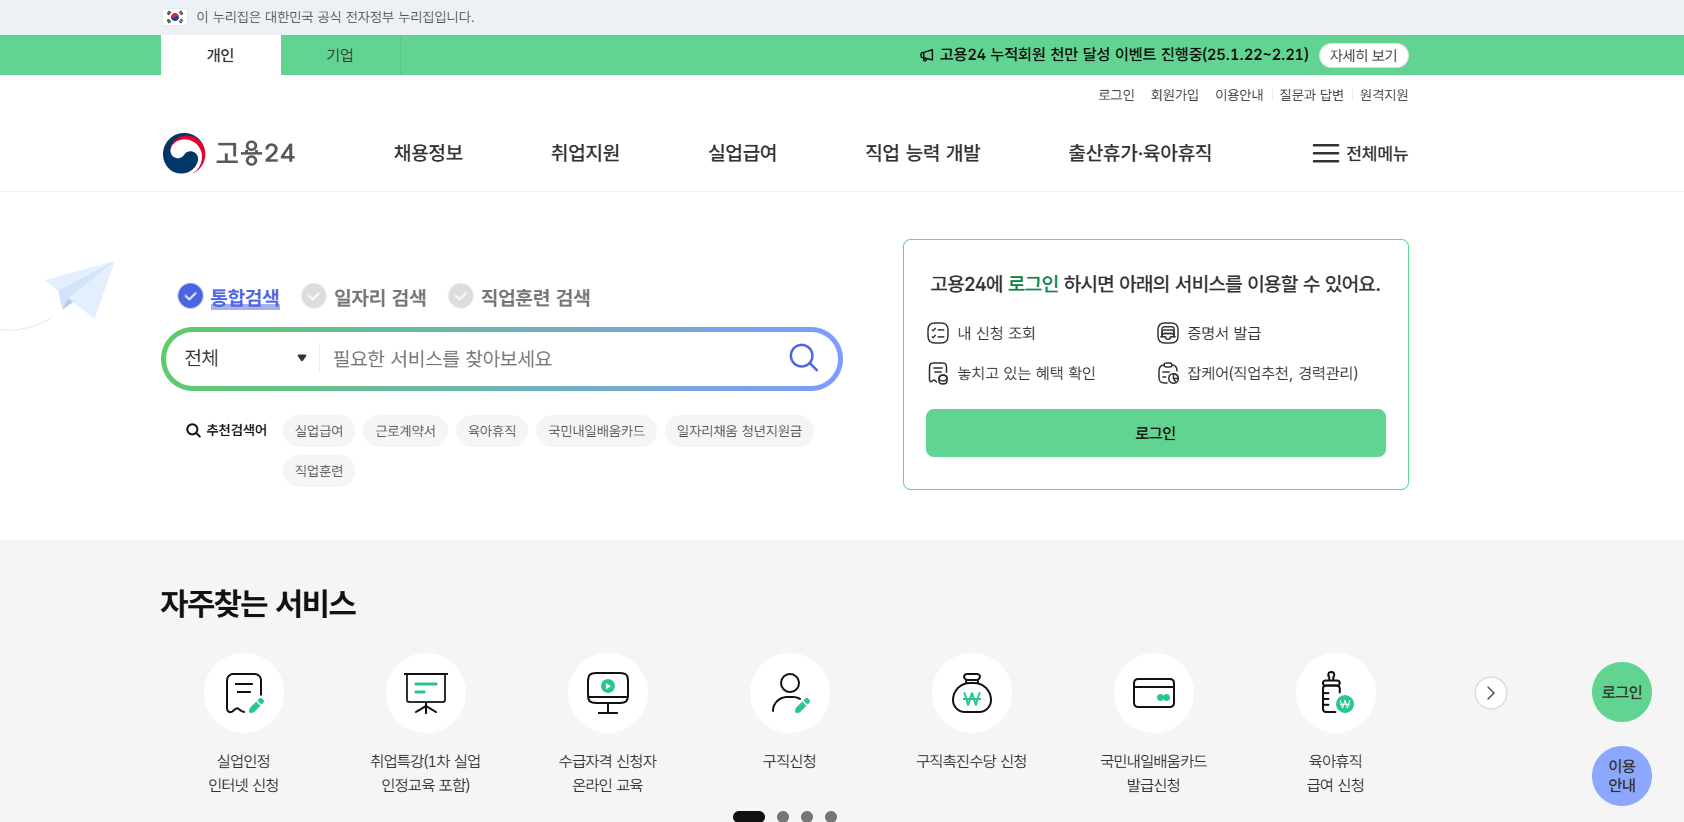This screenshot has width=1684, height=822.
Task: Click the 로그인 link in login box heading
Action: (1033, 284)
